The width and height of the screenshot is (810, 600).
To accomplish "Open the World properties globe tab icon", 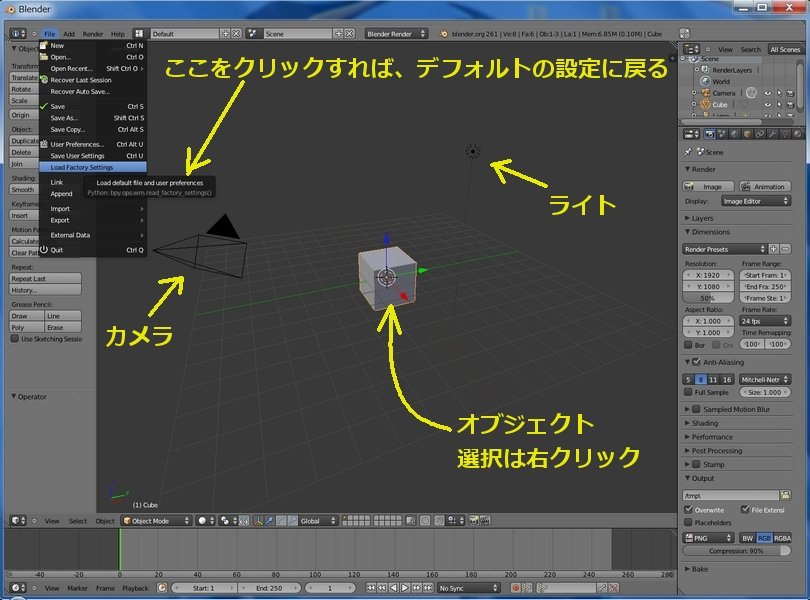I will coord(735,134).
